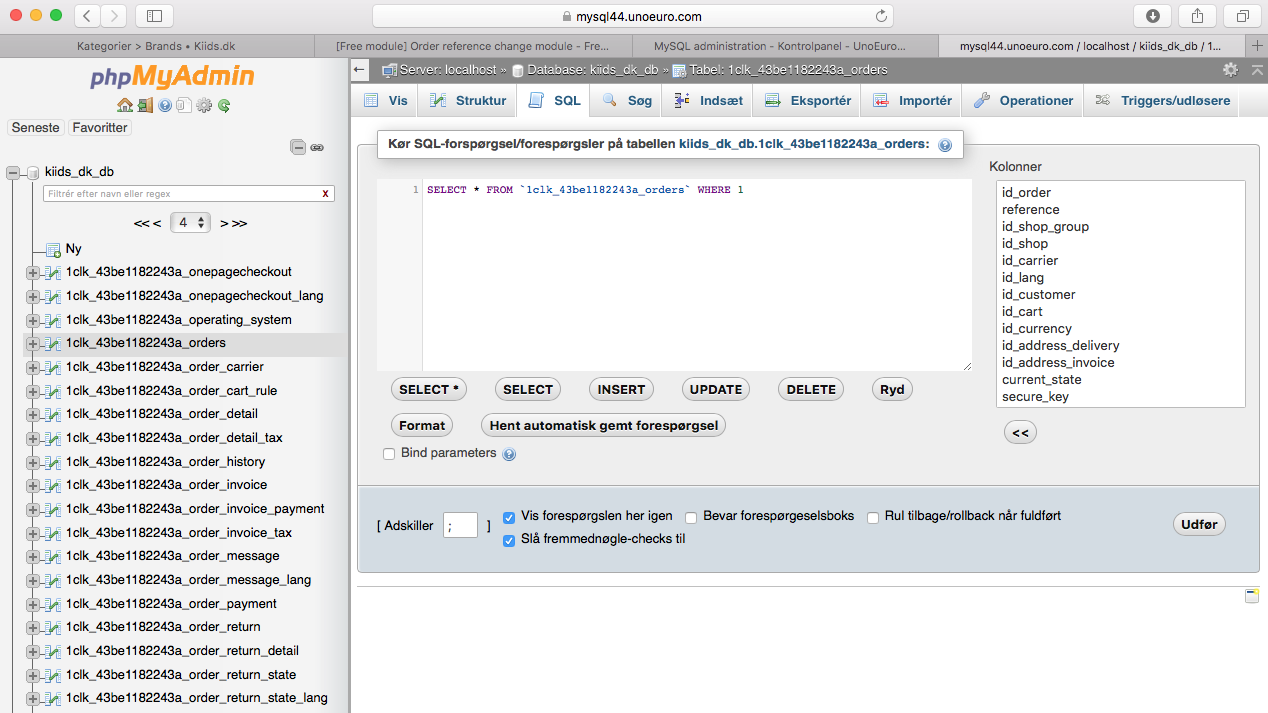Run the query with Udfør
Screen dimensions: 1268x713
pyautogui.click(x=1199, y=524)
